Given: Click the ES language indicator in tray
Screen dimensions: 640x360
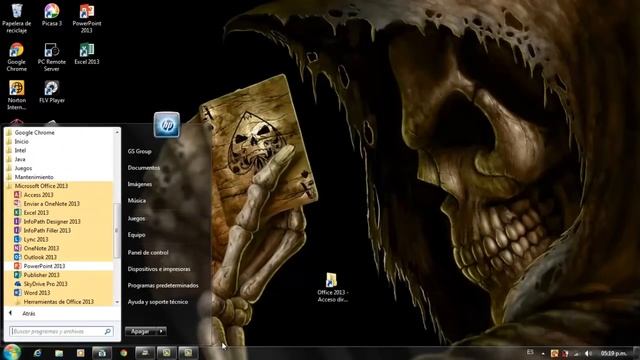Looking at the screenshot, I should click(530, 352).
